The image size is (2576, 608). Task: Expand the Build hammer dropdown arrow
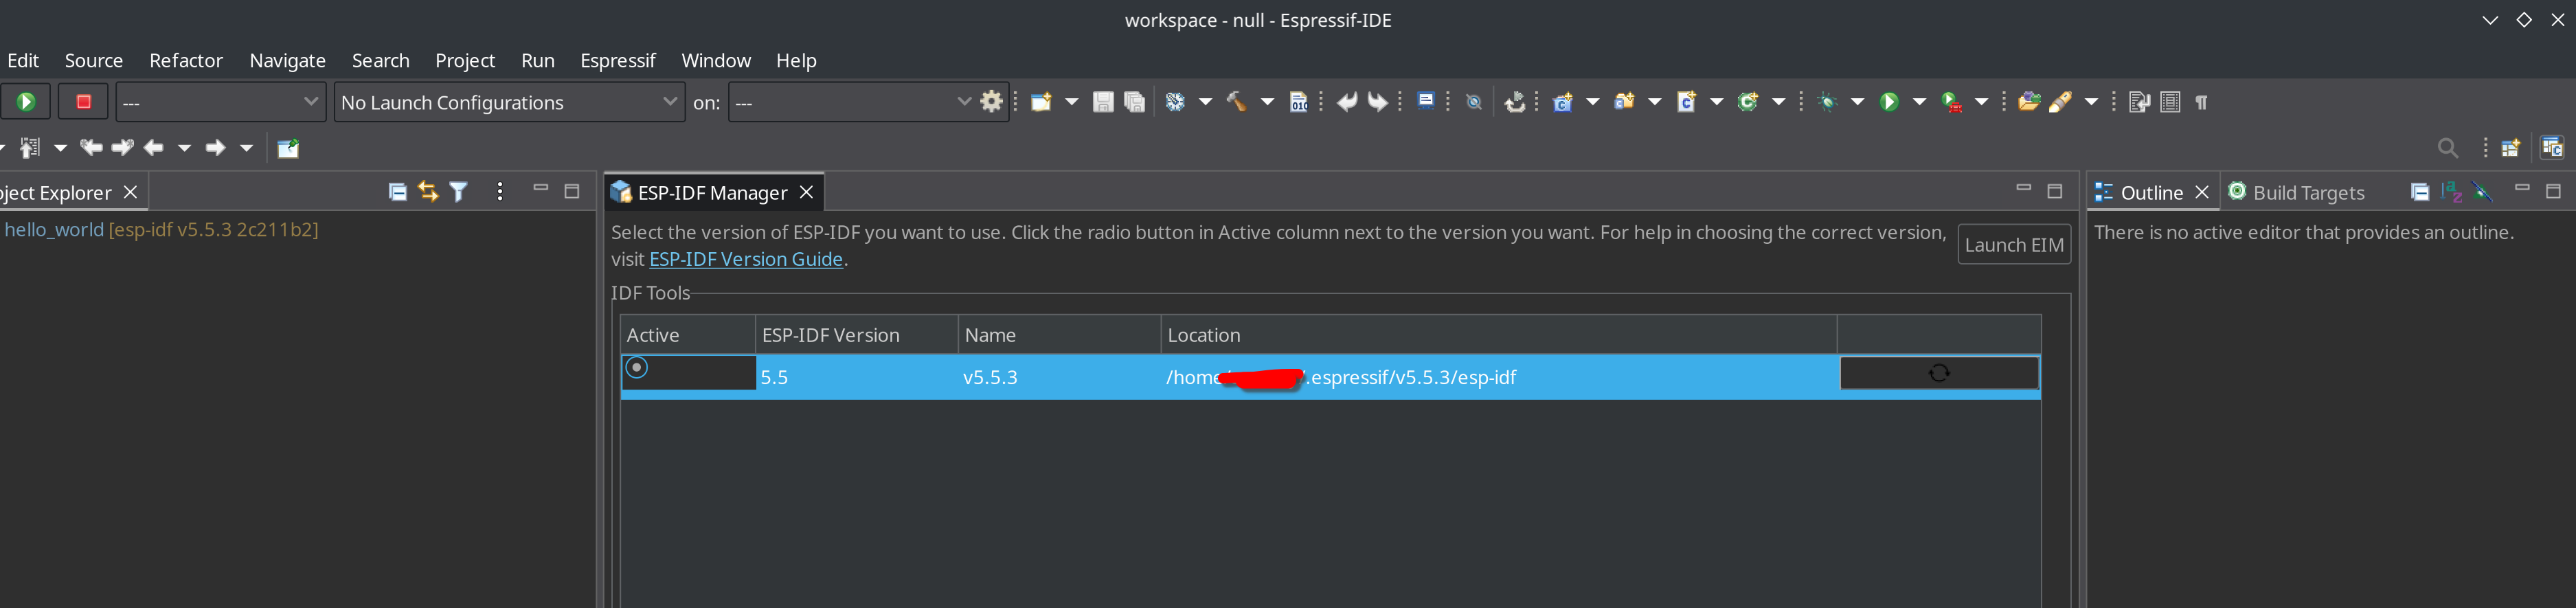pos(1267,102)
